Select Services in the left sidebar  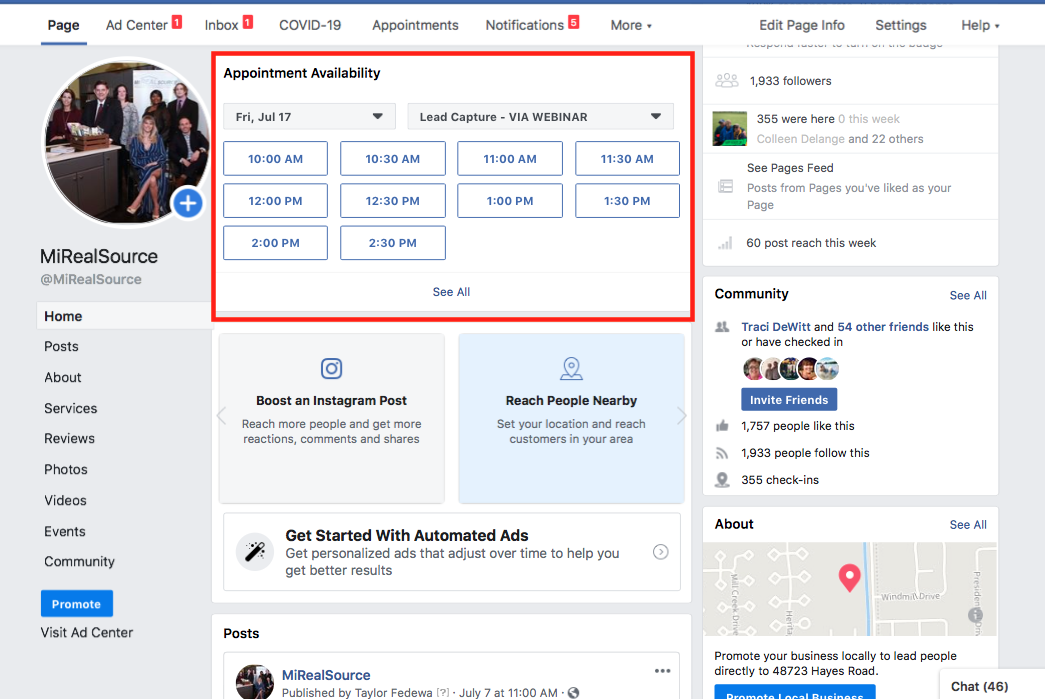point(71,408)
